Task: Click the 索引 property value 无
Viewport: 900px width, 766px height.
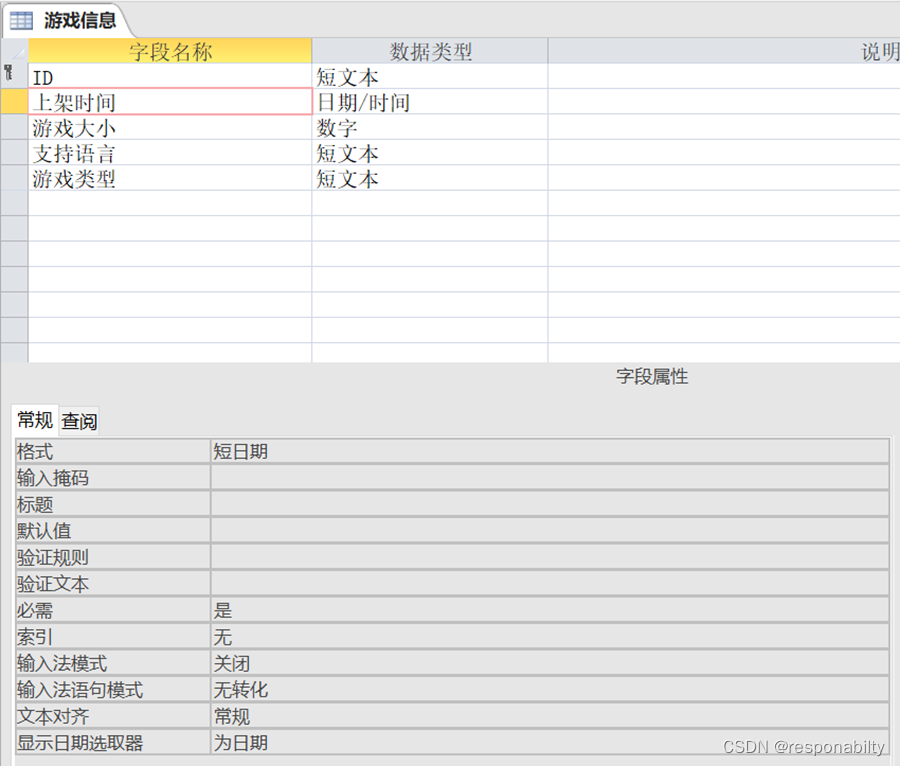Action: [550, 637]
